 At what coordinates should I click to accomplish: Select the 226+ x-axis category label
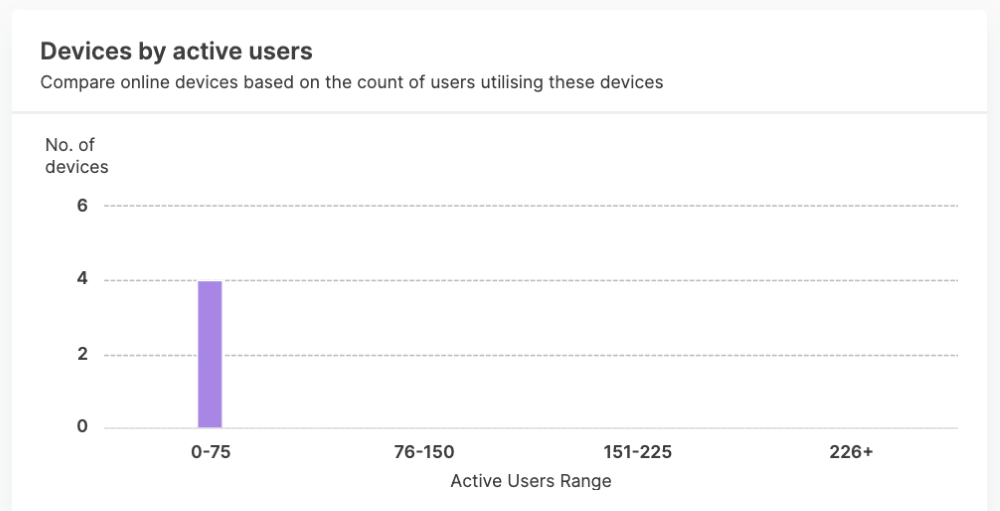(851, 452)
